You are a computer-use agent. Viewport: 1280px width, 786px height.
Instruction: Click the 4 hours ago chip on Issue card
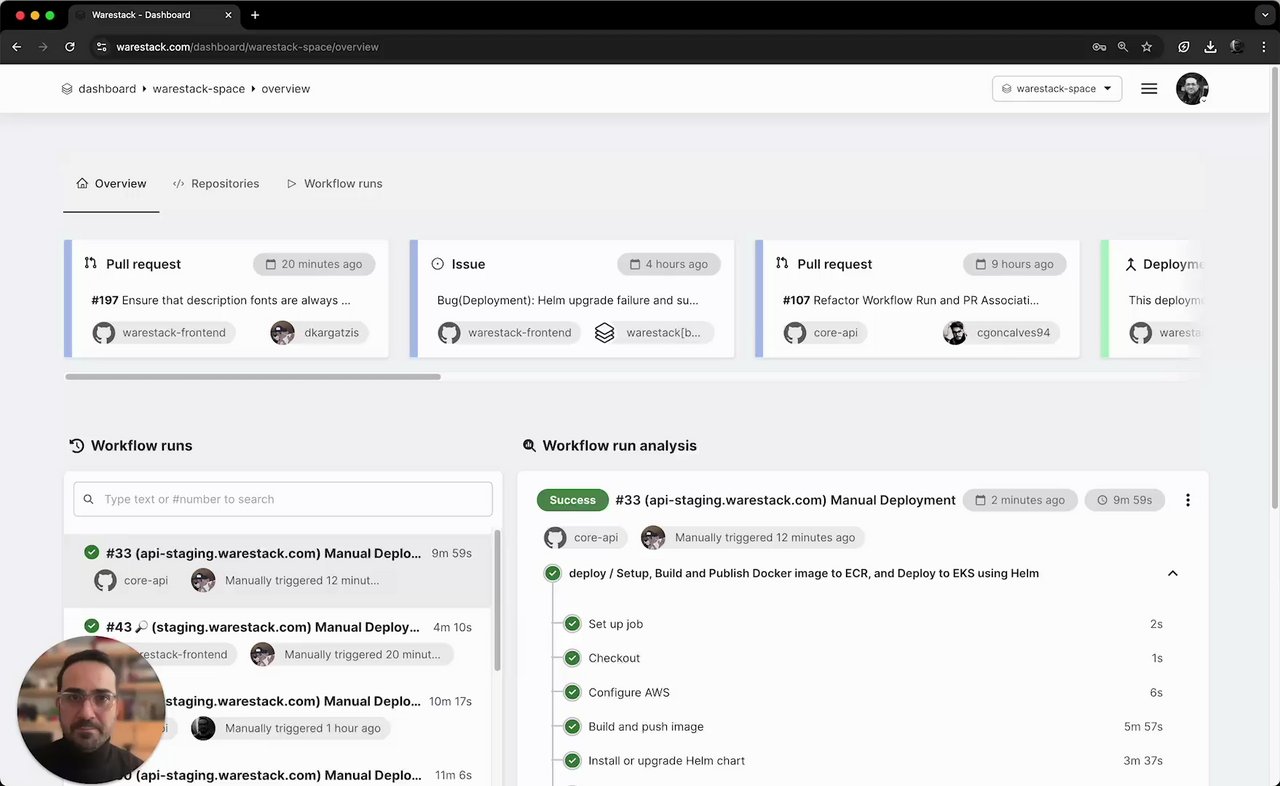[x=669, y=264]
